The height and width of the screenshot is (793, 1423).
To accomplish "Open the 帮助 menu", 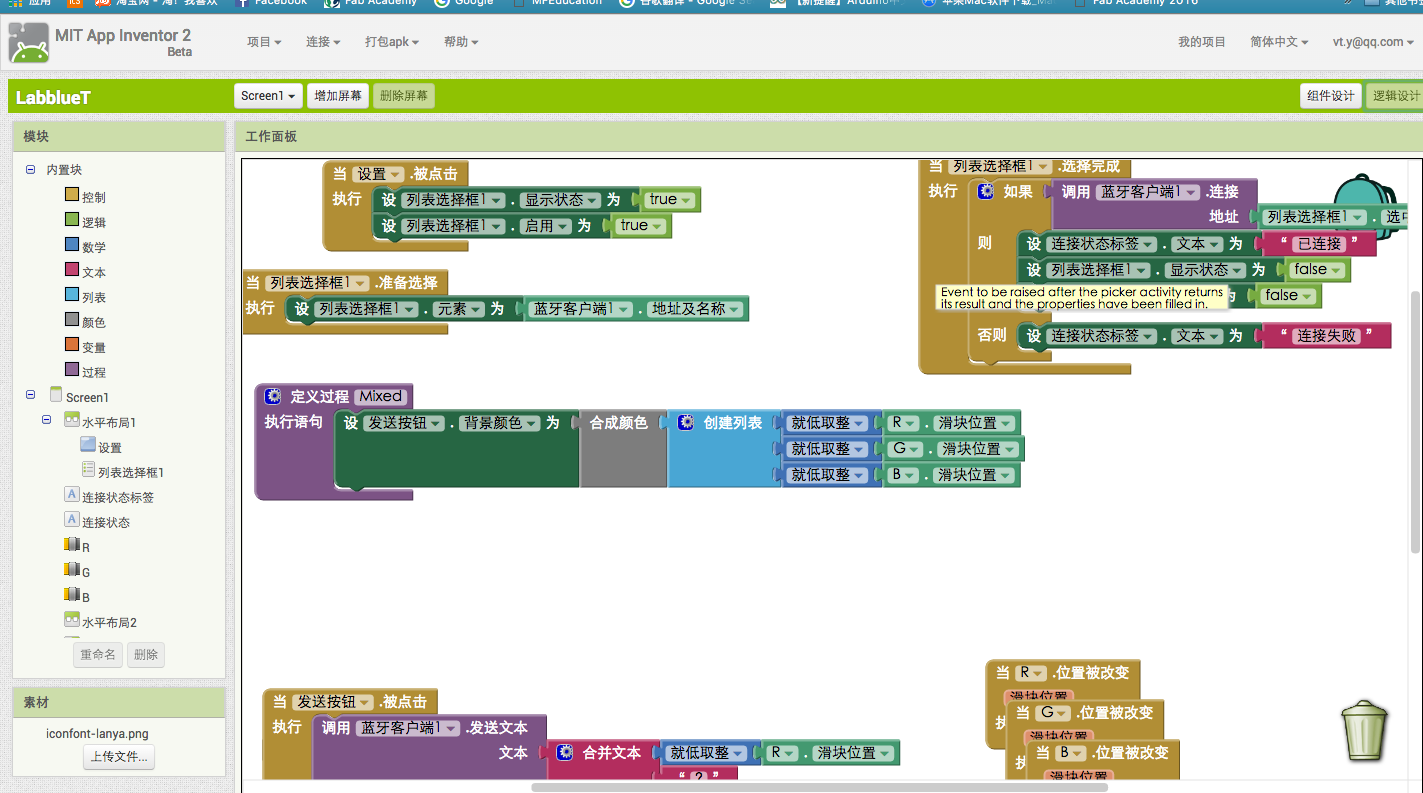I will [461, 42].
